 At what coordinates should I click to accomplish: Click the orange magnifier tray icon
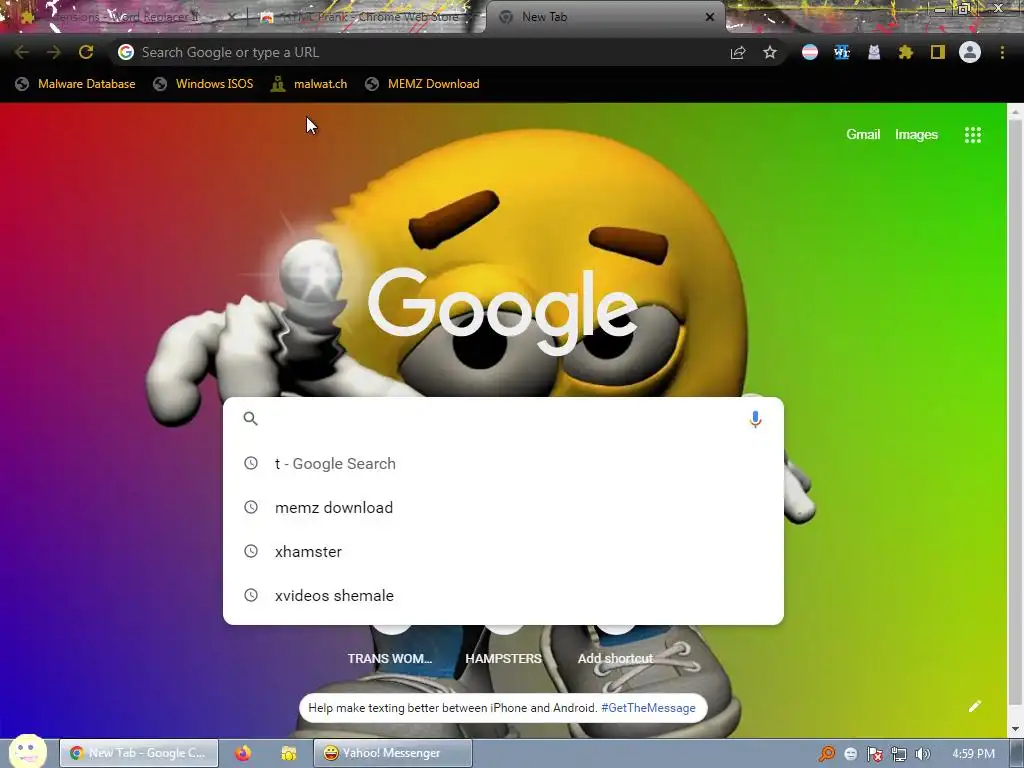click(x=827, y=754)
